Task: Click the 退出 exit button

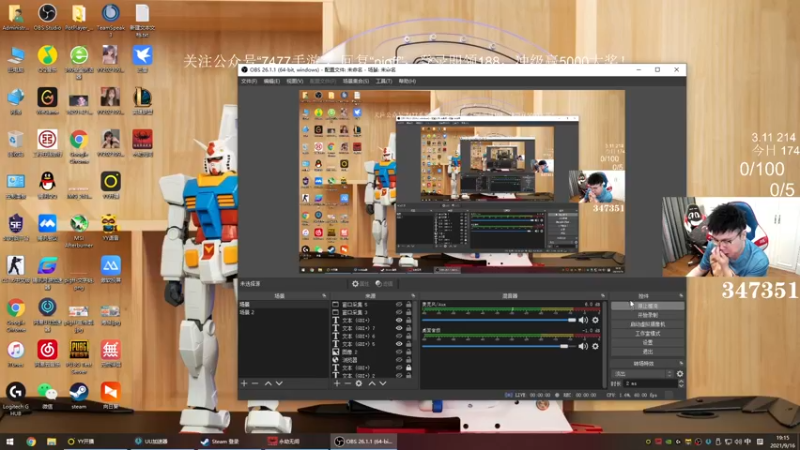Action: (647, 352)
